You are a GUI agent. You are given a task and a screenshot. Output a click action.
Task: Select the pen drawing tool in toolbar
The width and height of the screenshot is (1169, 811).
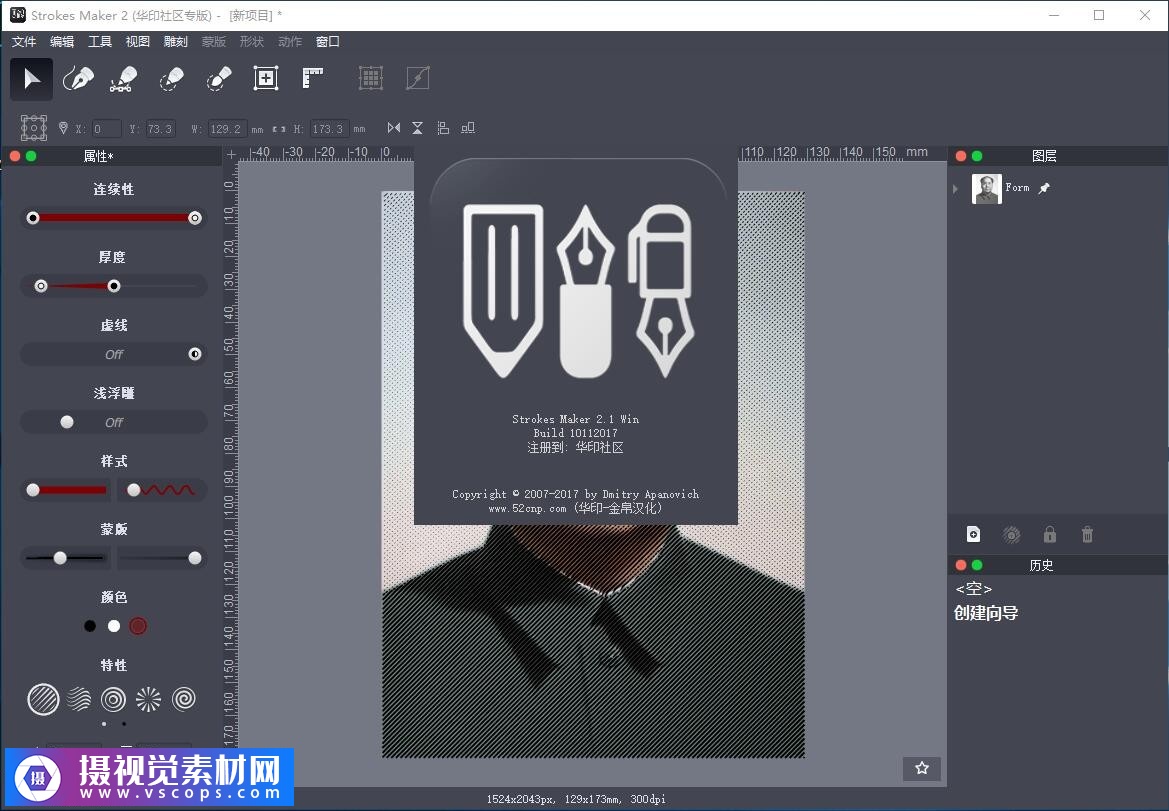(x=78, y=79)
